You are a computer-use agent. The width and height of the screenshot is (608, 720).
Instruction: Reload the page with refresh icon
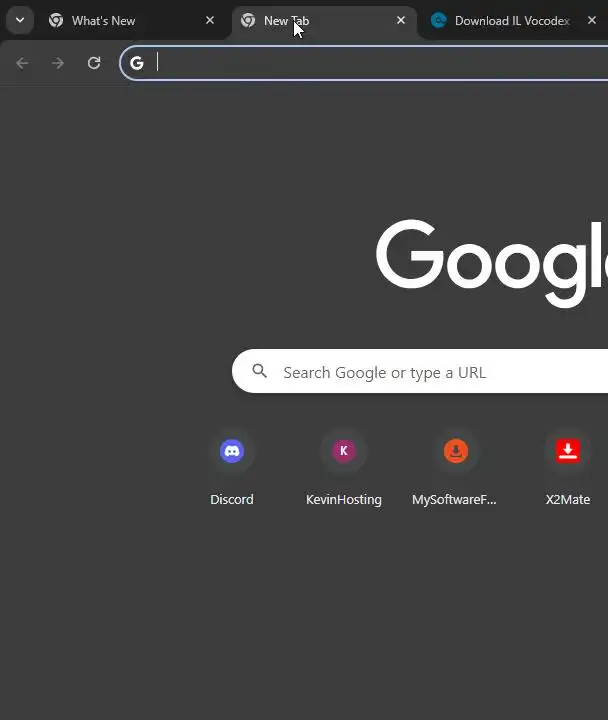click(x=94, y=63)
